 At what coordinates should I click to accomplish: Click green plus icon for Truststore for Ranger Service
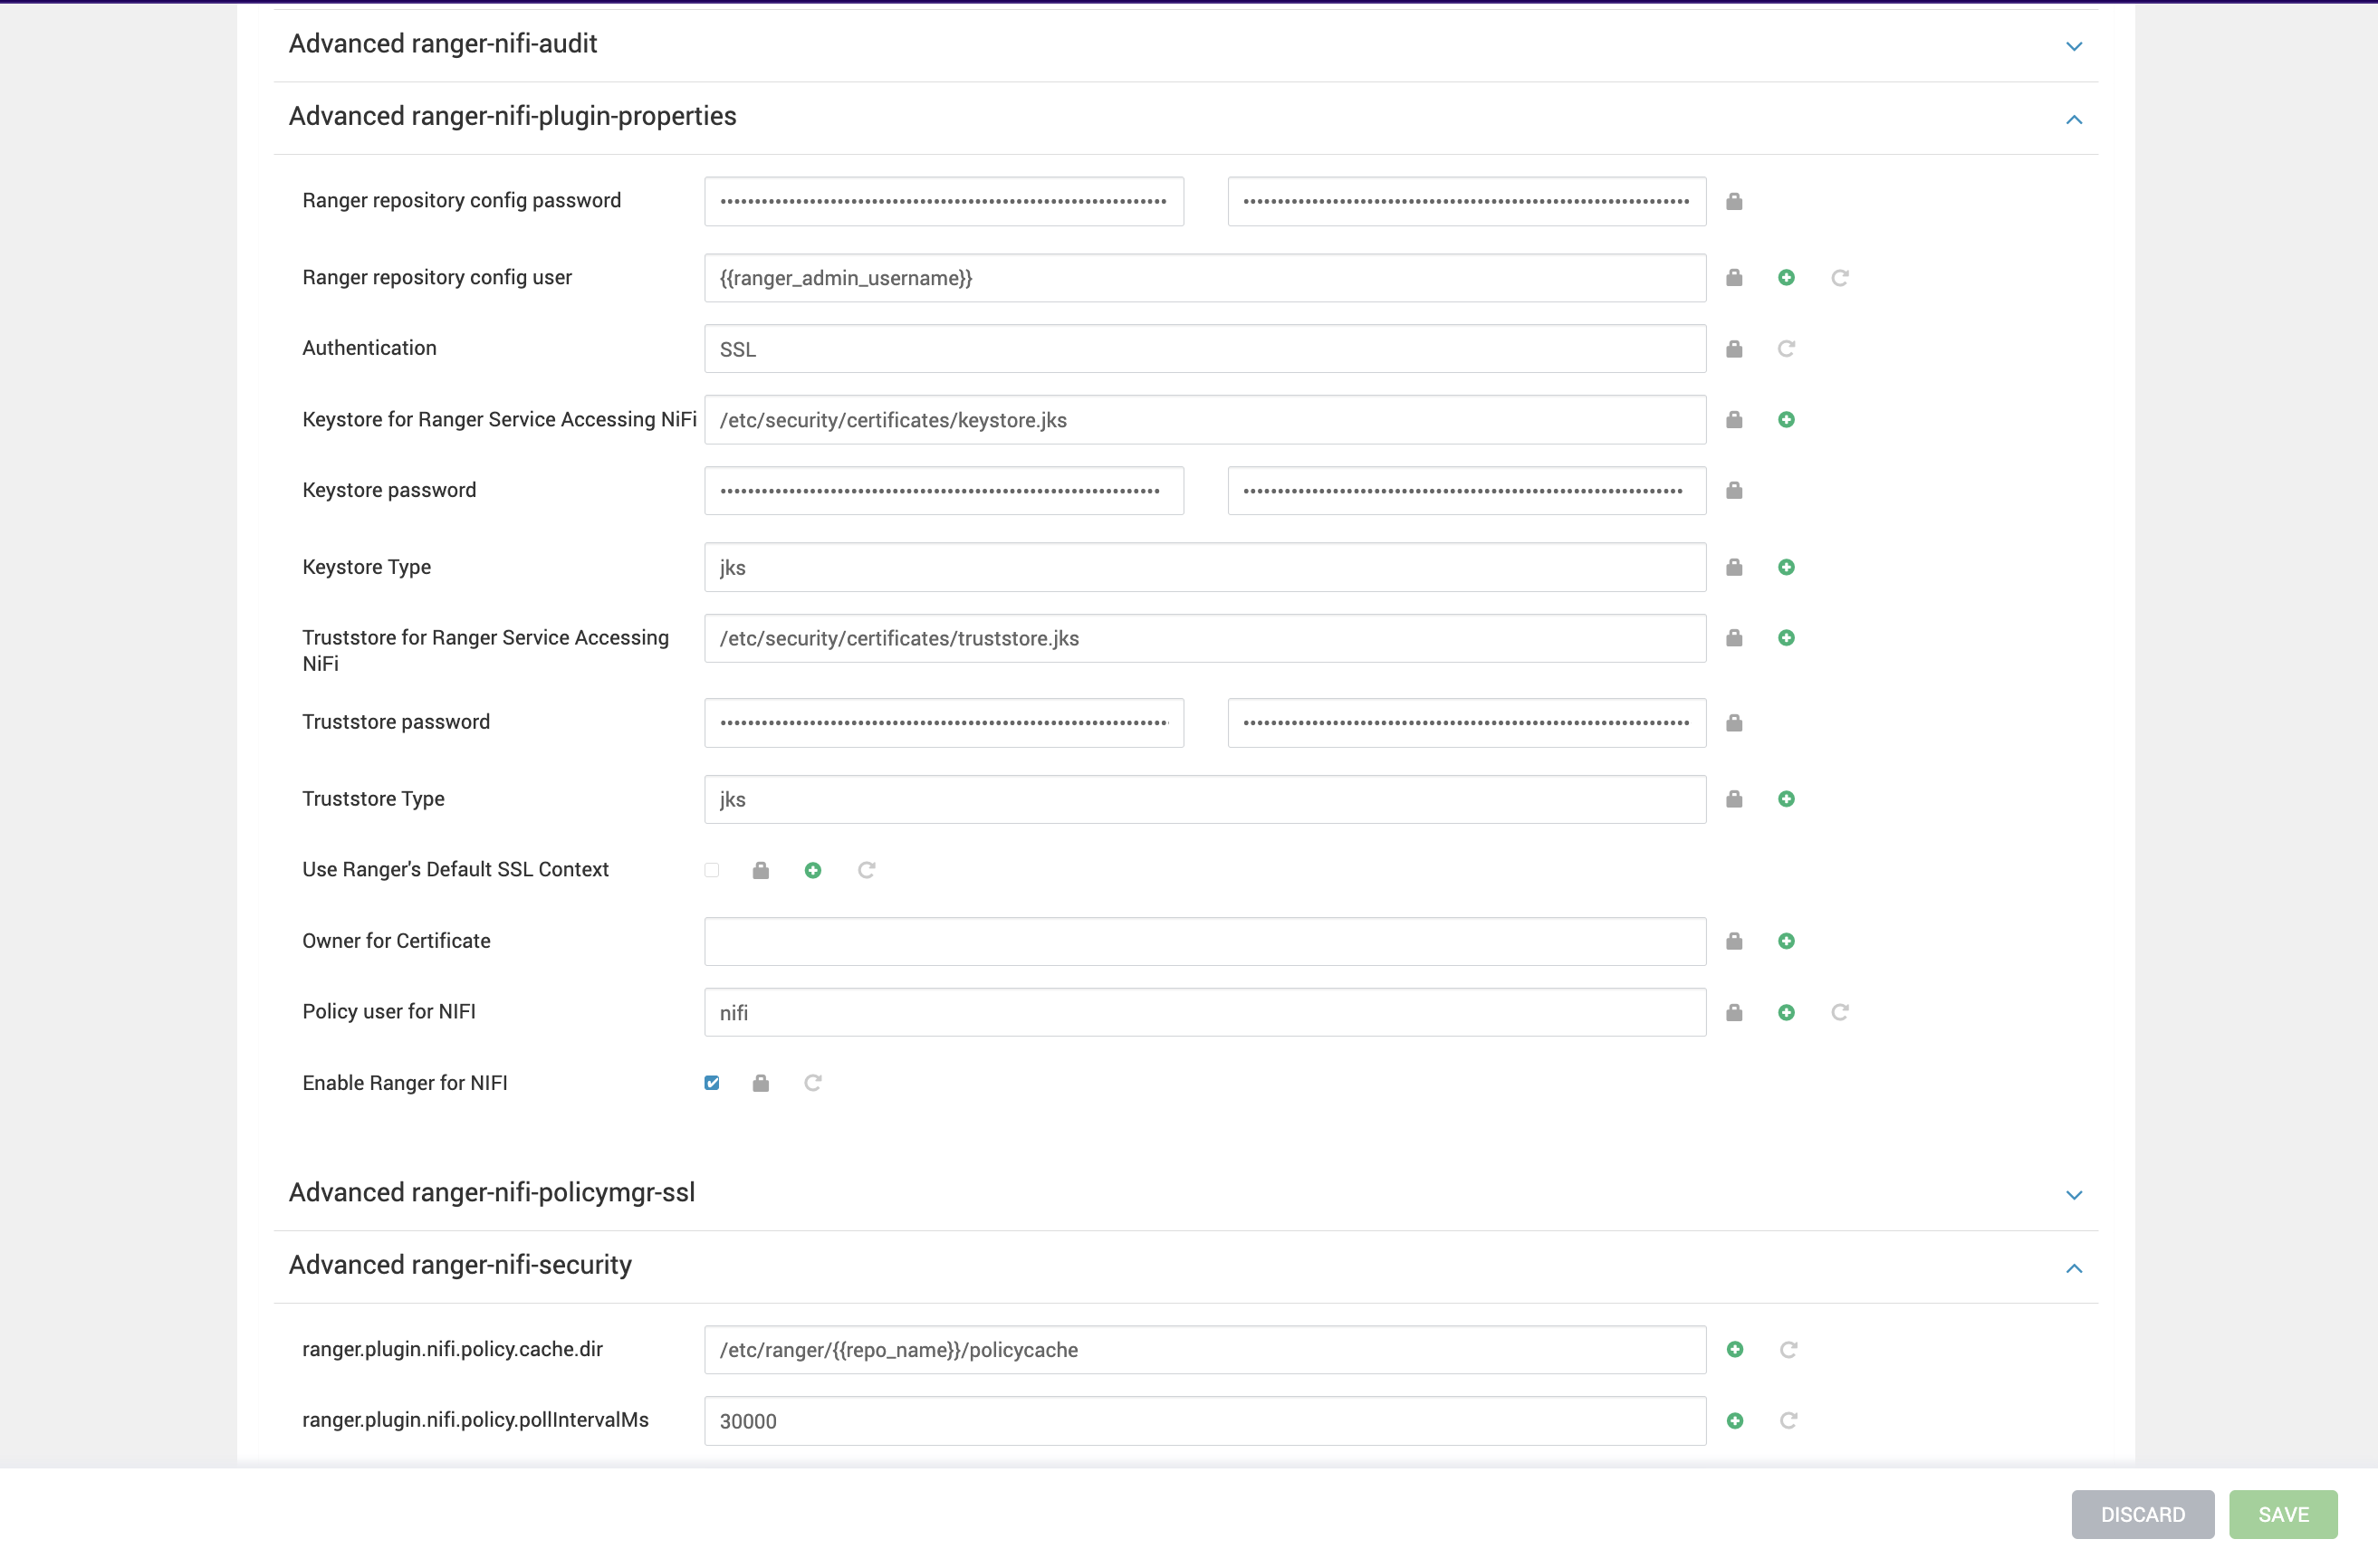click(x=1786, y=638)
